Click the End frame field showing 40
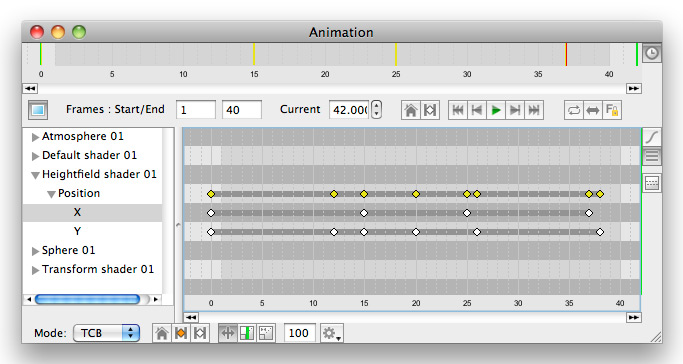 coord(242,110)
